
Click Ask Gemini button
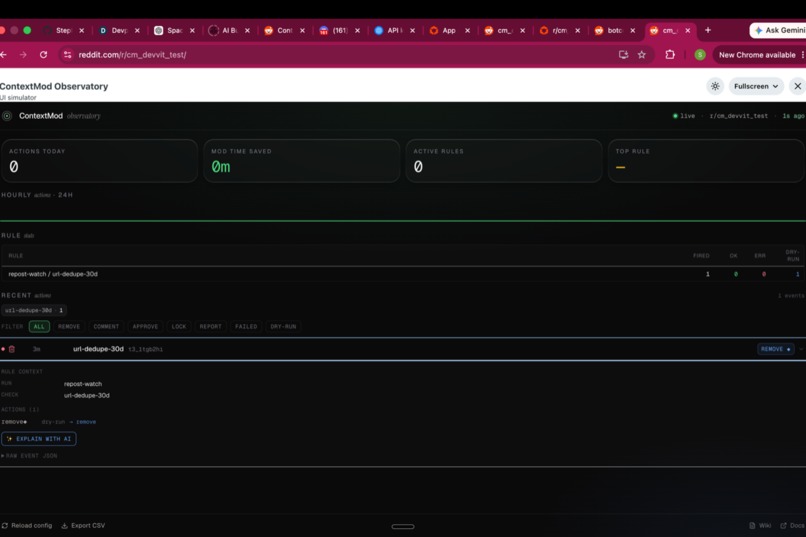[779, 30]
